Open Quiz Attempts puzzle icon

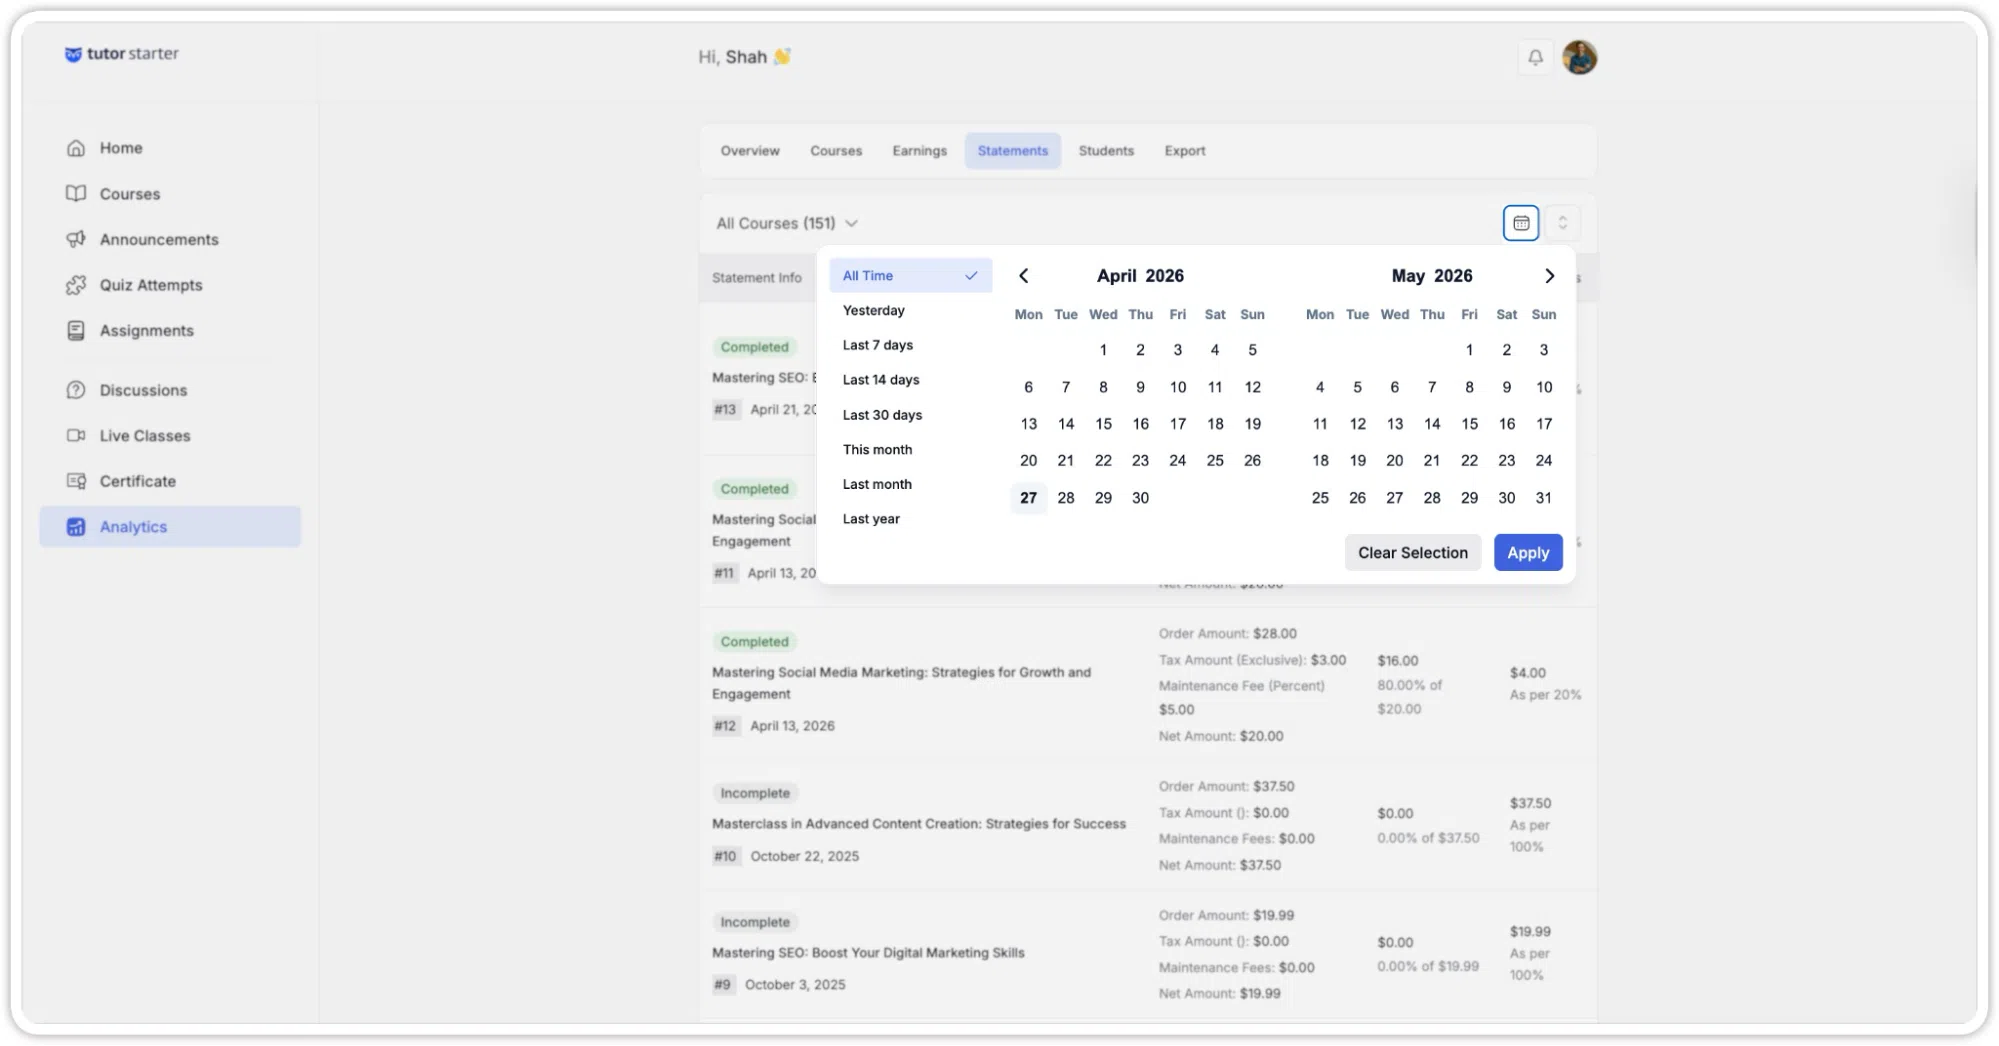point(76,285)
